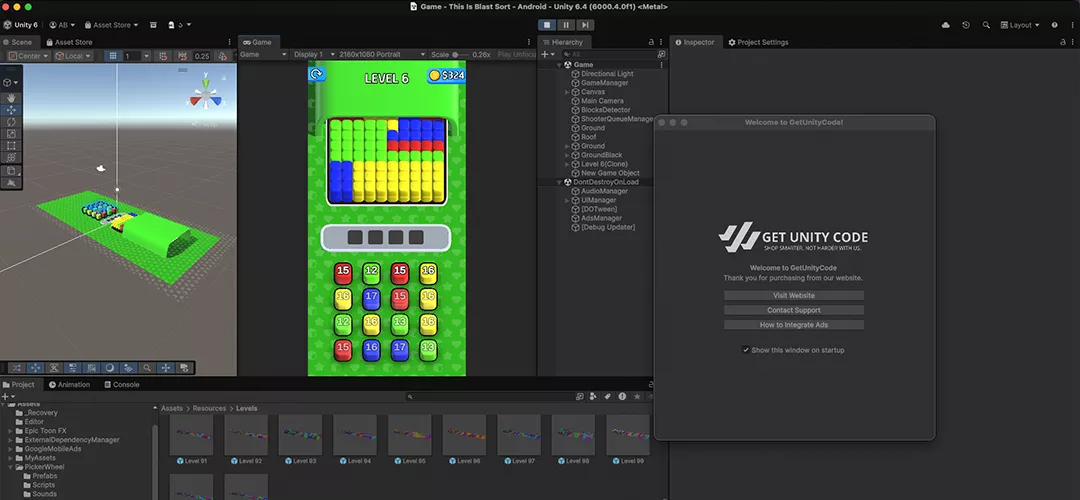
Task: Click the Visit Website button
Action: pyautogui.click(x=794, y=295)
